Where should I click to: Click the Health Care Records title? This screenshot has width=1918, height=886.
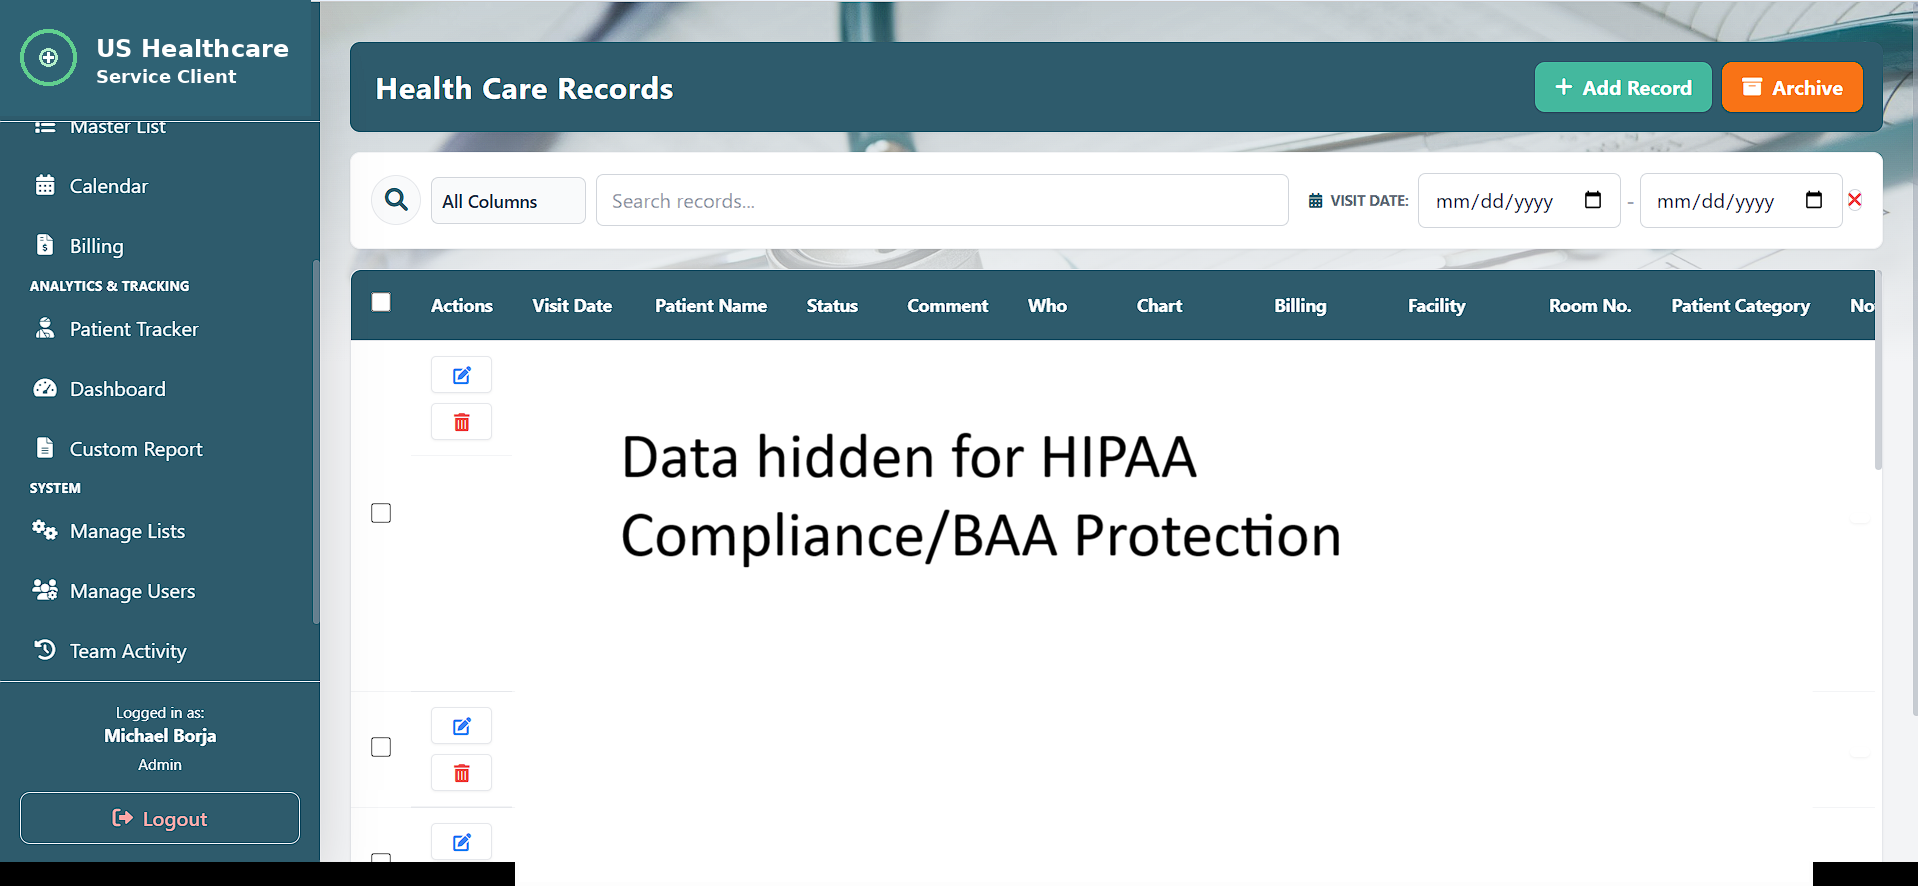coord(524,89)
